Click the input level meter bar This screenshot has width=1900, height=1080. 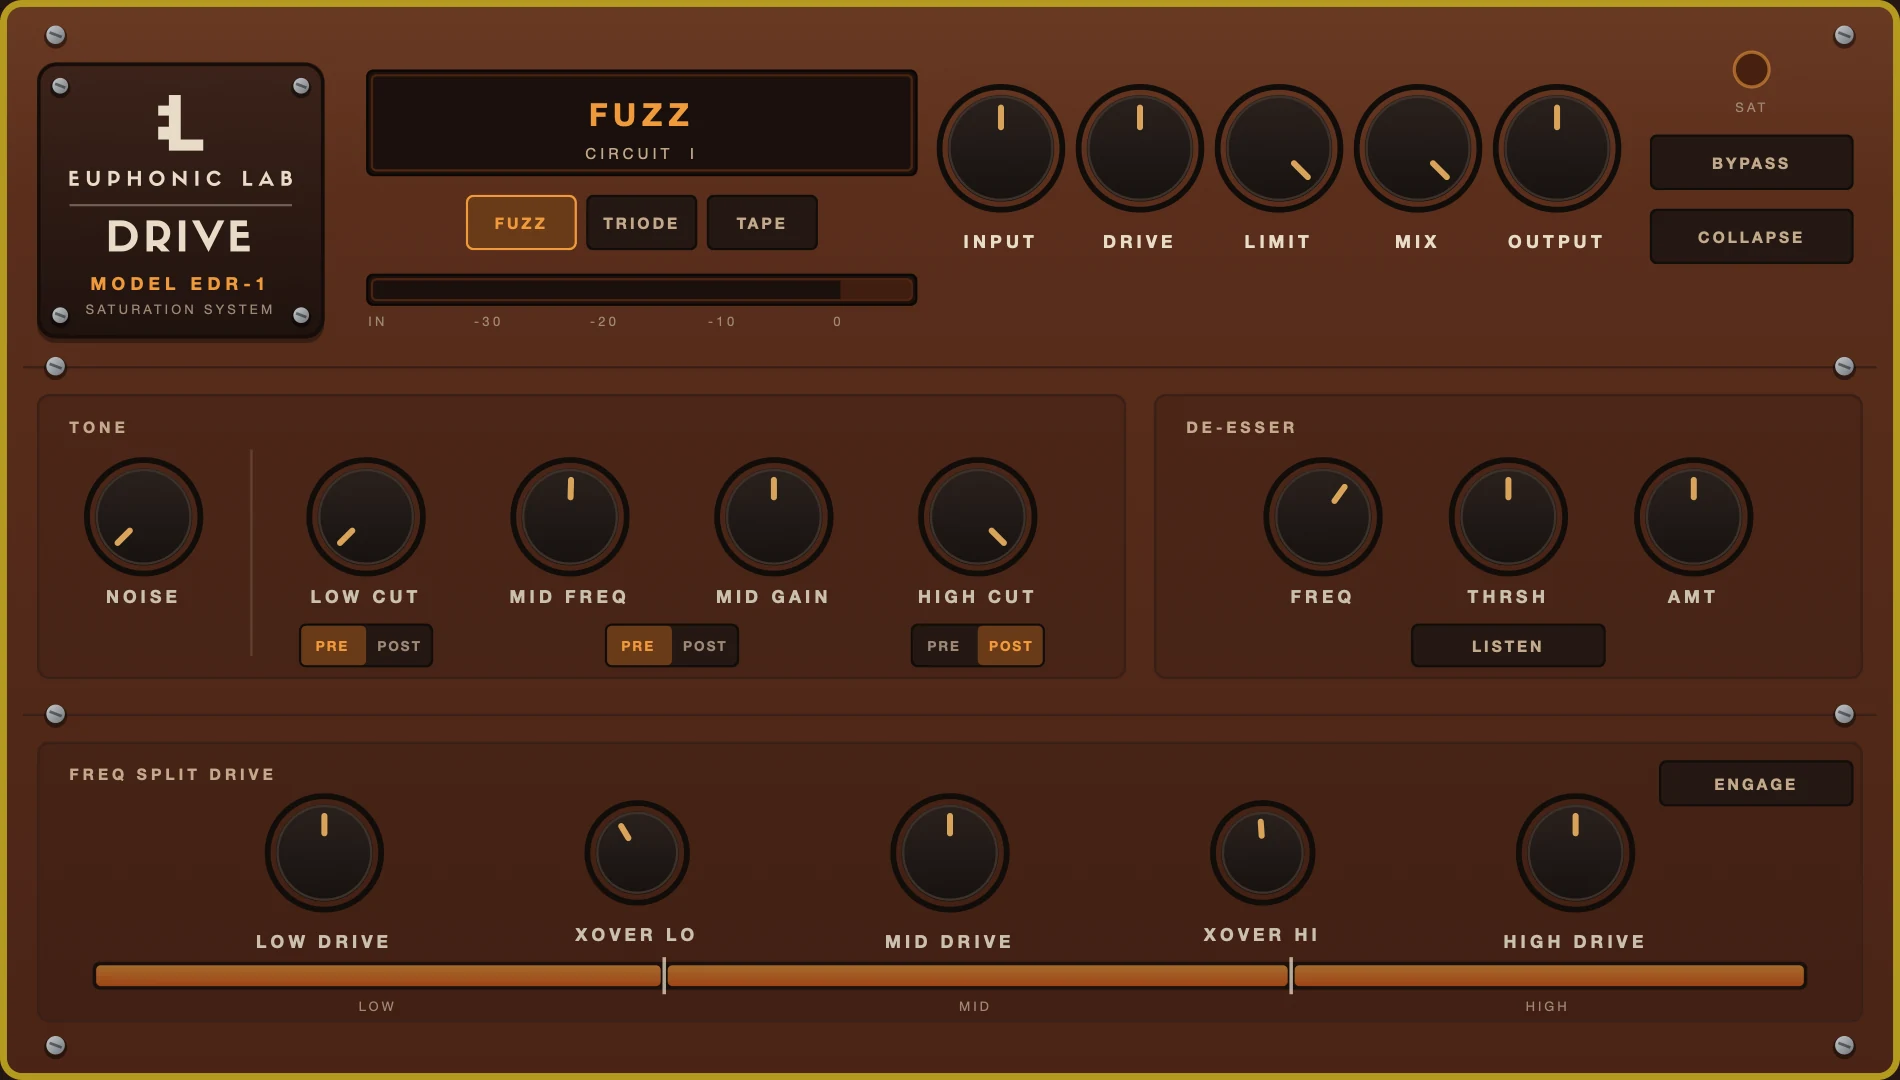641,290
